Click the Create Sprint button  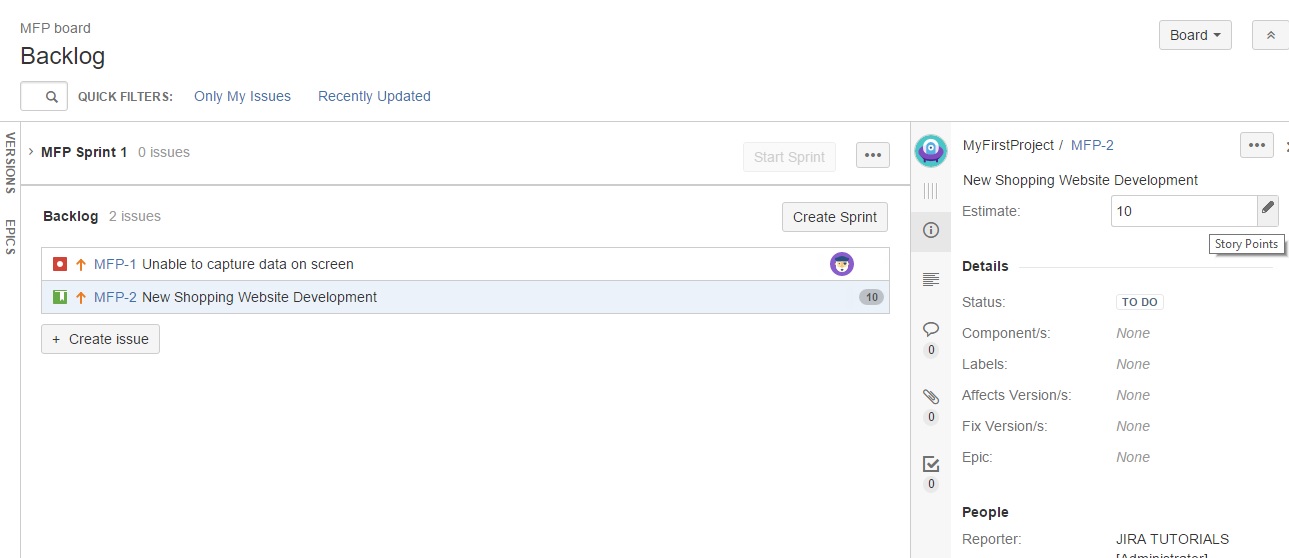(x=834, y=217)
